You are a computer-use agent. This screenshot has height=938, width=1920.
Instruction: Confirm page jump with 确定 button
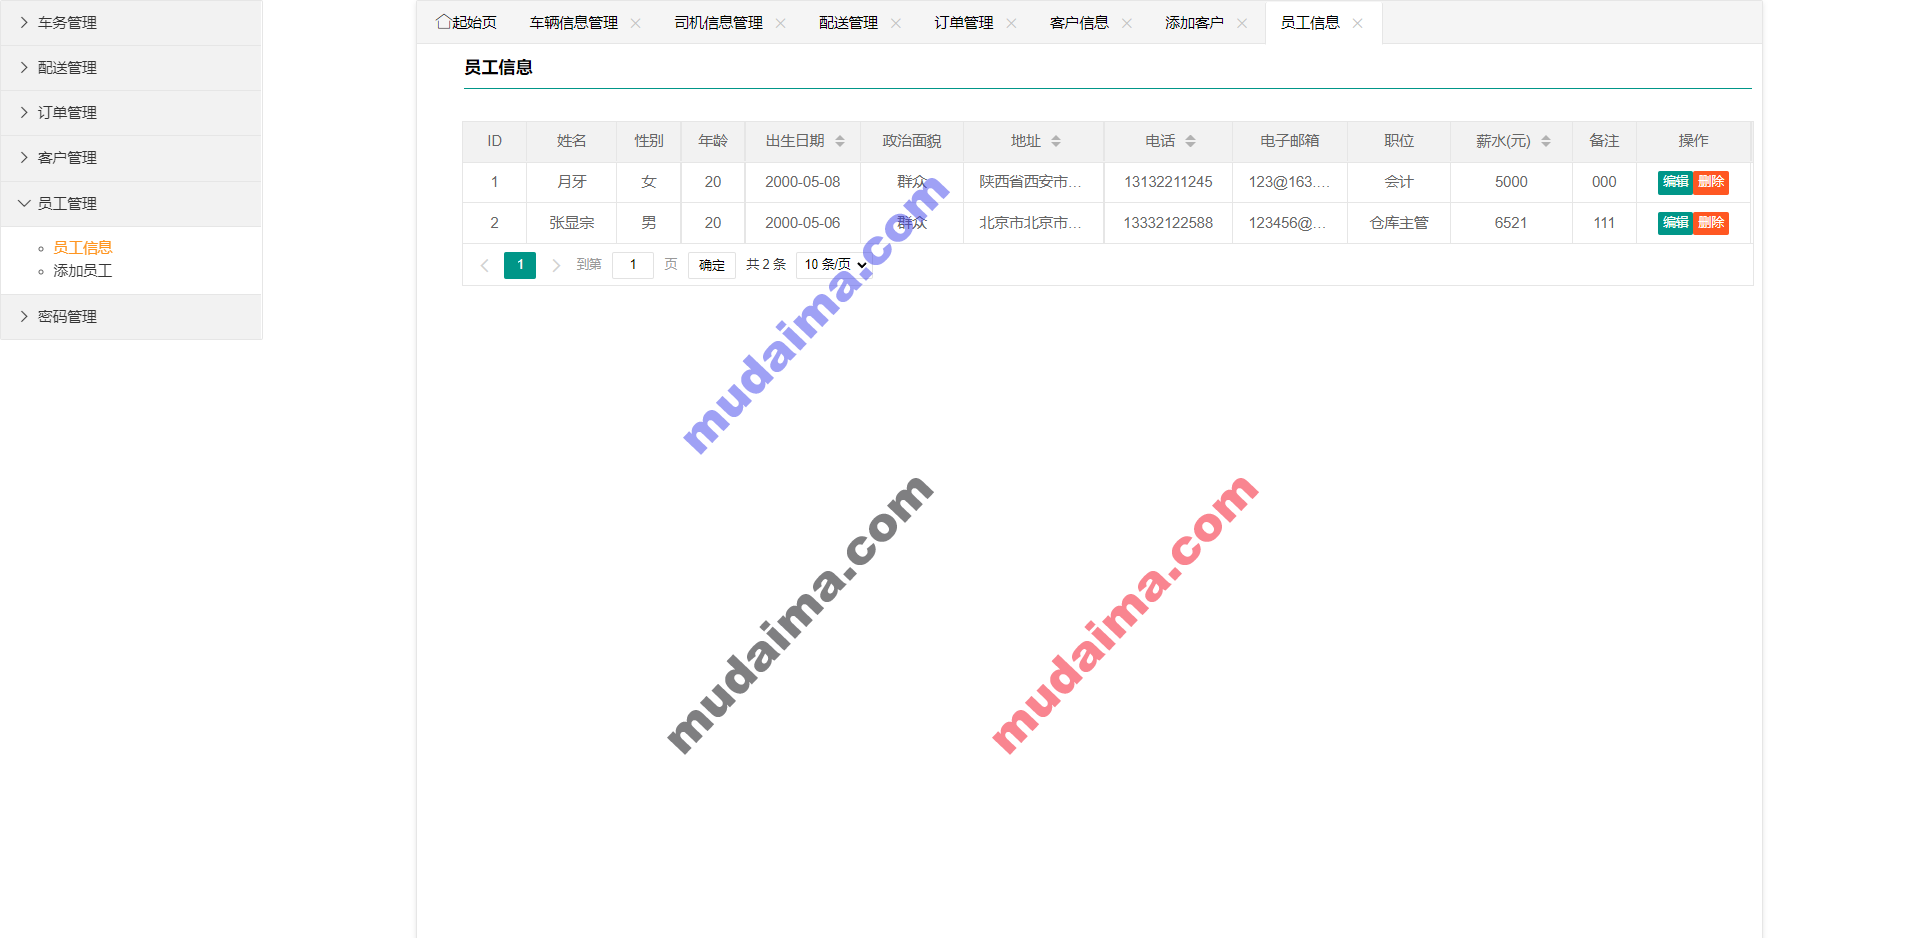(712, 265)
